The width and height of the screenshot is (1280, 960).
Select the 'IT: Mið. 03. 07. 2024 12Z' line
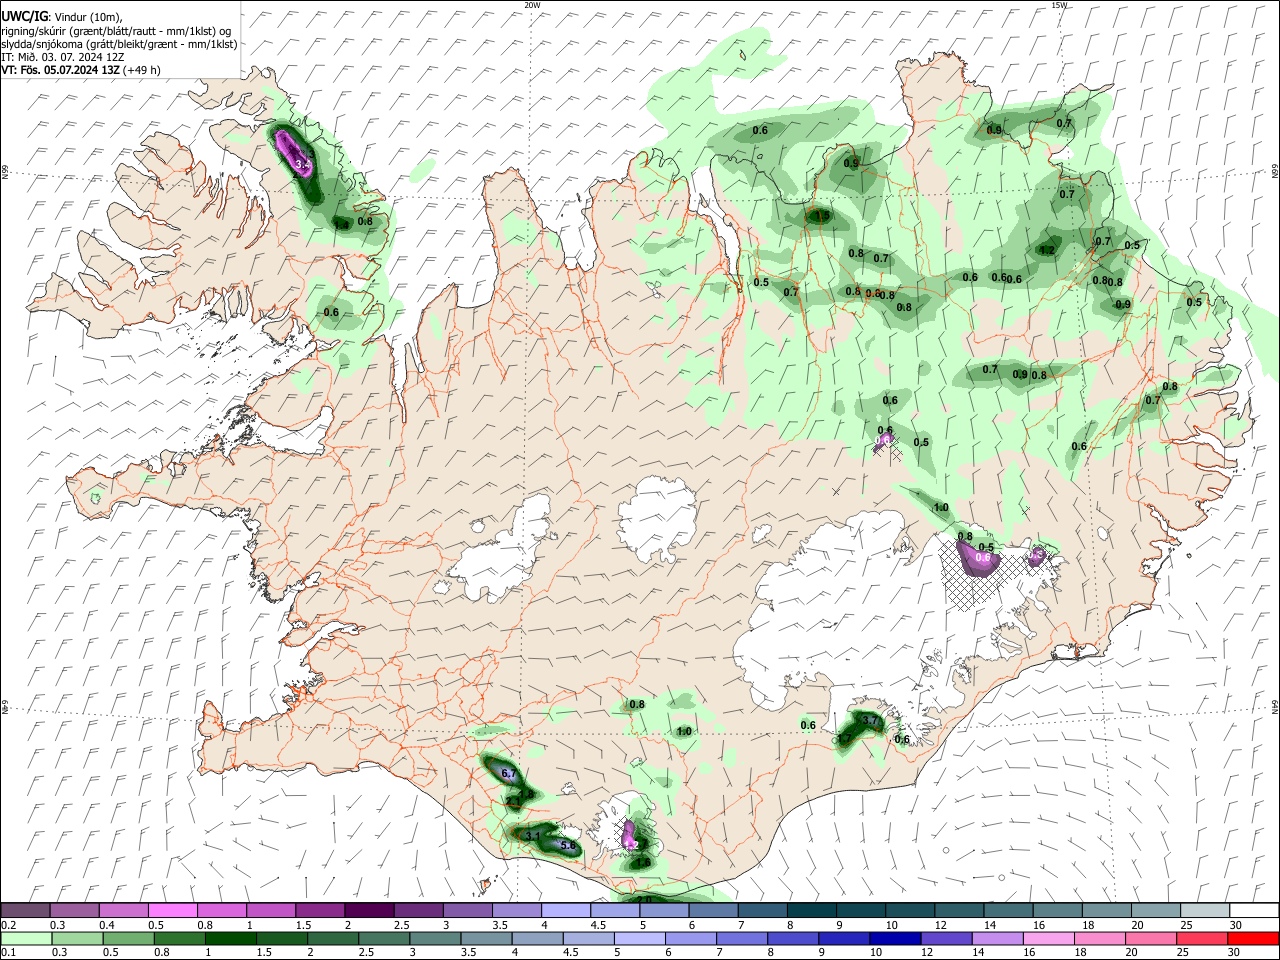62,57
